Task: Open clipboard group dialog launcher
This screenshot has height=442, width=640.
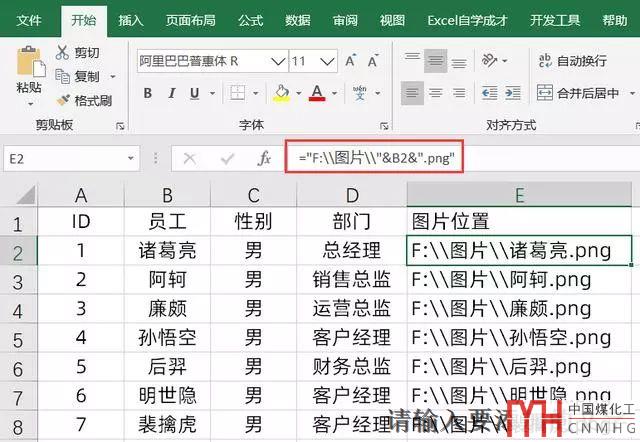Action: click(x=120, y=126)
